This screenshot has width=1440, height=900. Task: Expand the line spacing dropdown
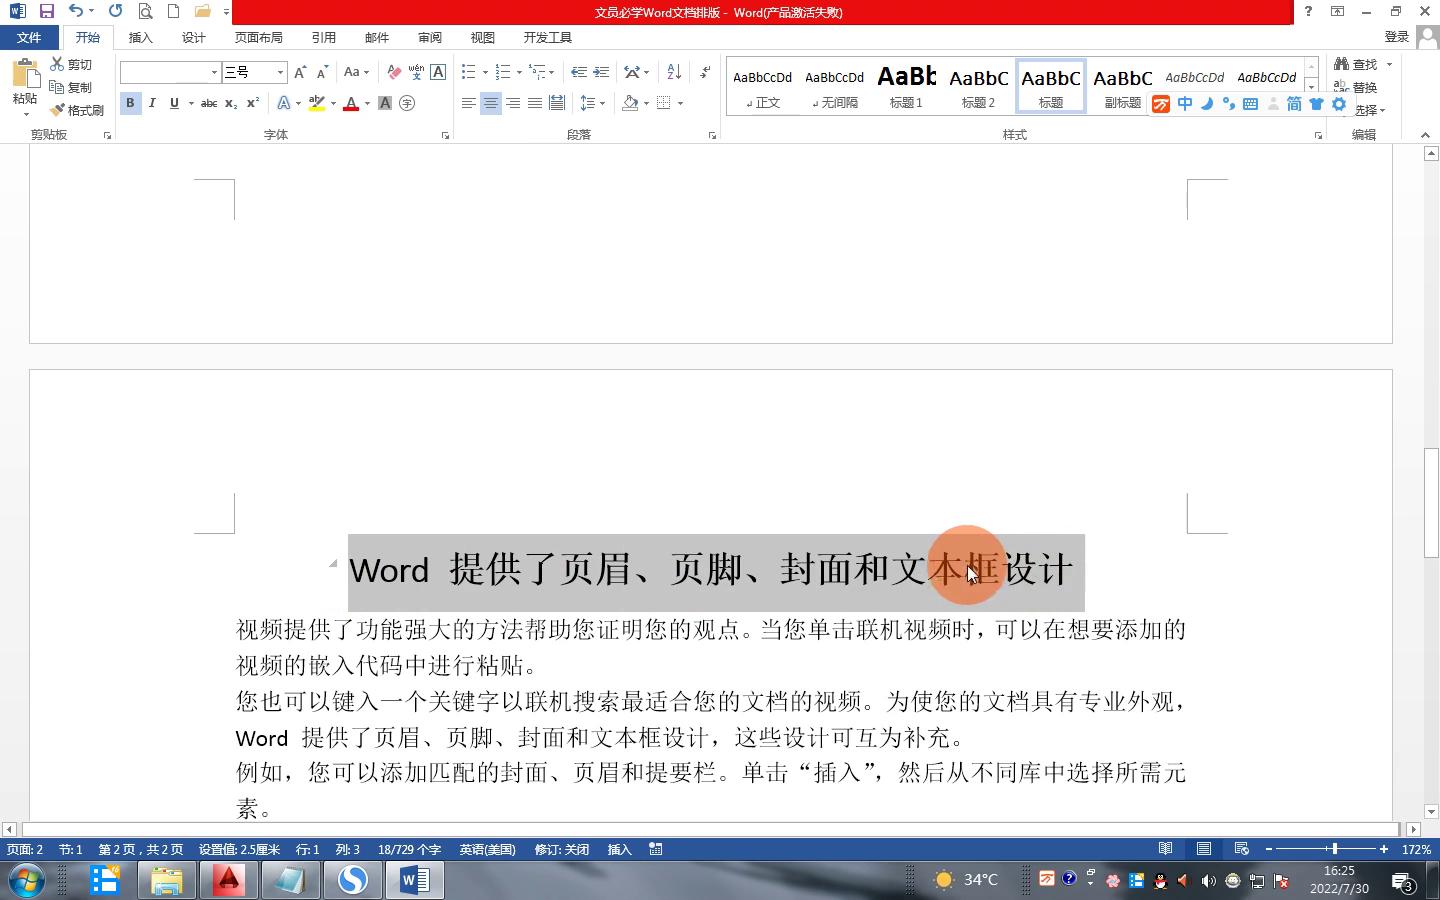click(602, 103)
